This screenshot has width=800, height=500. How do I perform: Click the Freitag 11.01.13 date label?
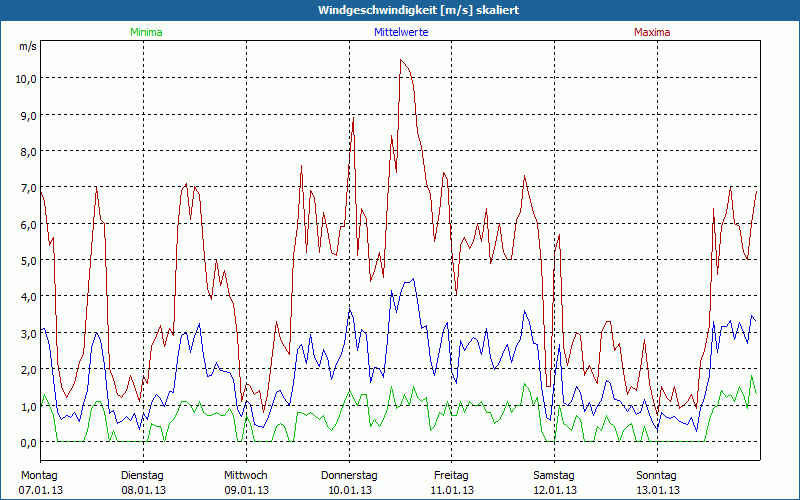[x=451, y=483]
